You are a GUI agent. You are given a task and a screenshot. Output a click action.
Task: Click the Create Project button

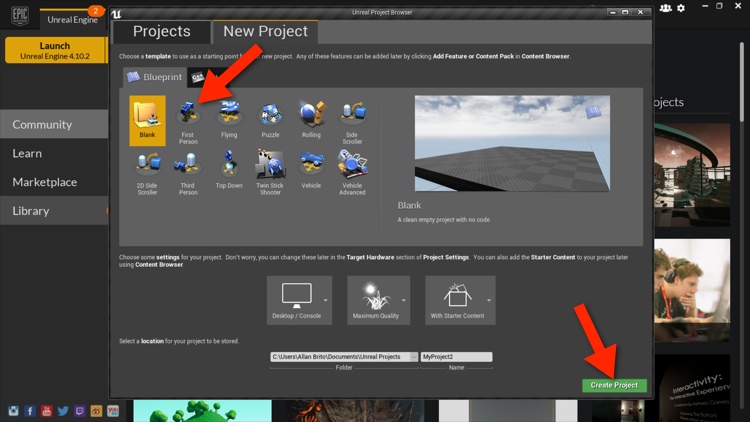[x=614, y=385]
